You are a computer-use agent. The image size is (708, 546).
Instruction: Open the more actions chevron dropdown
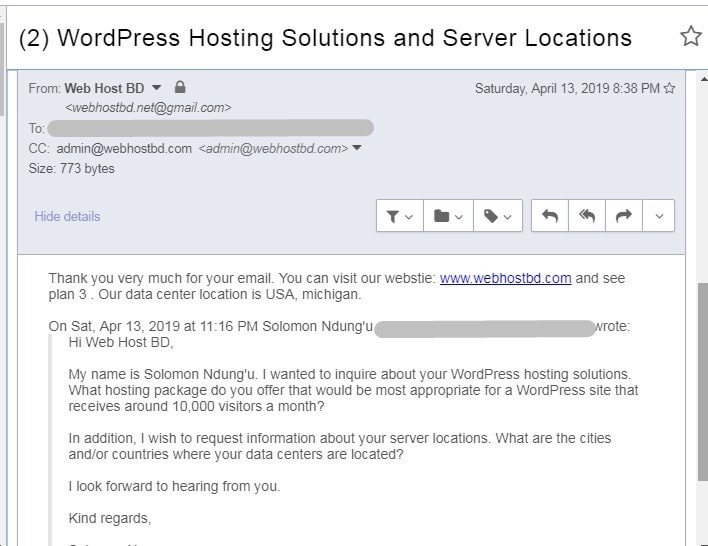coord(659,216)
